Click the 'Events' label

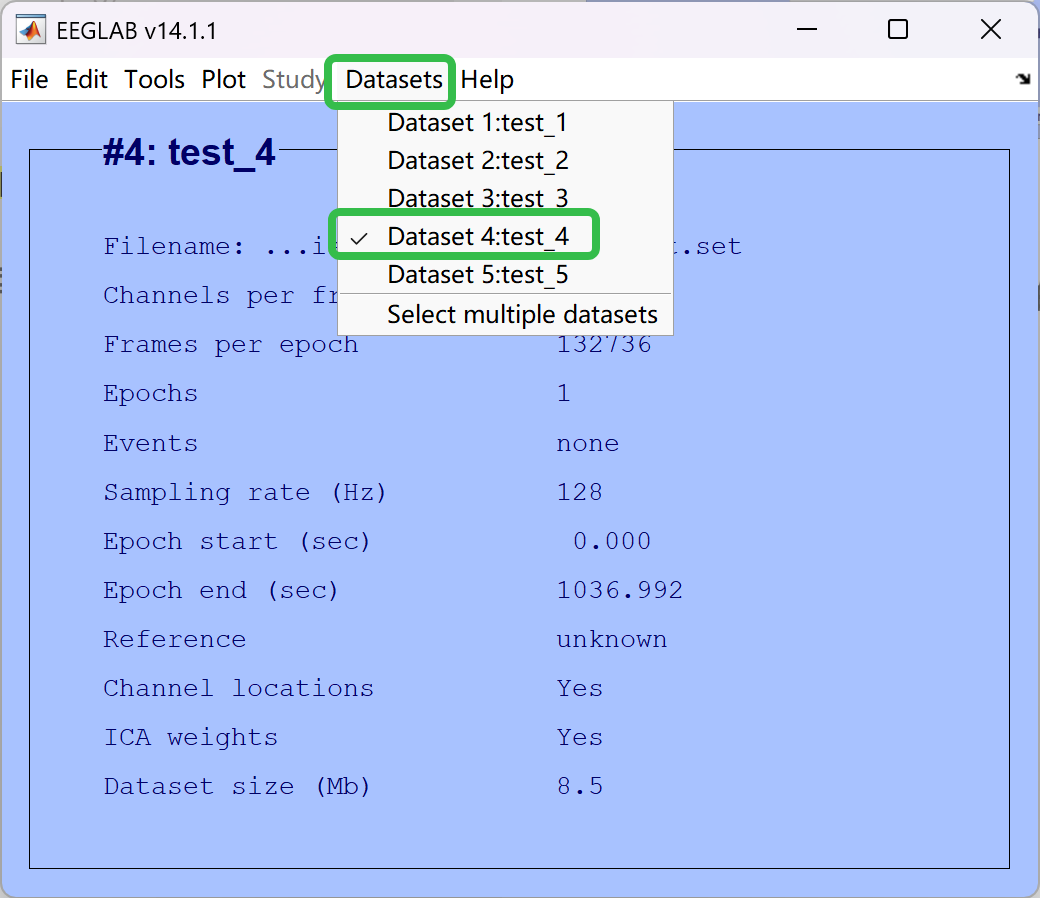(151, 443)
